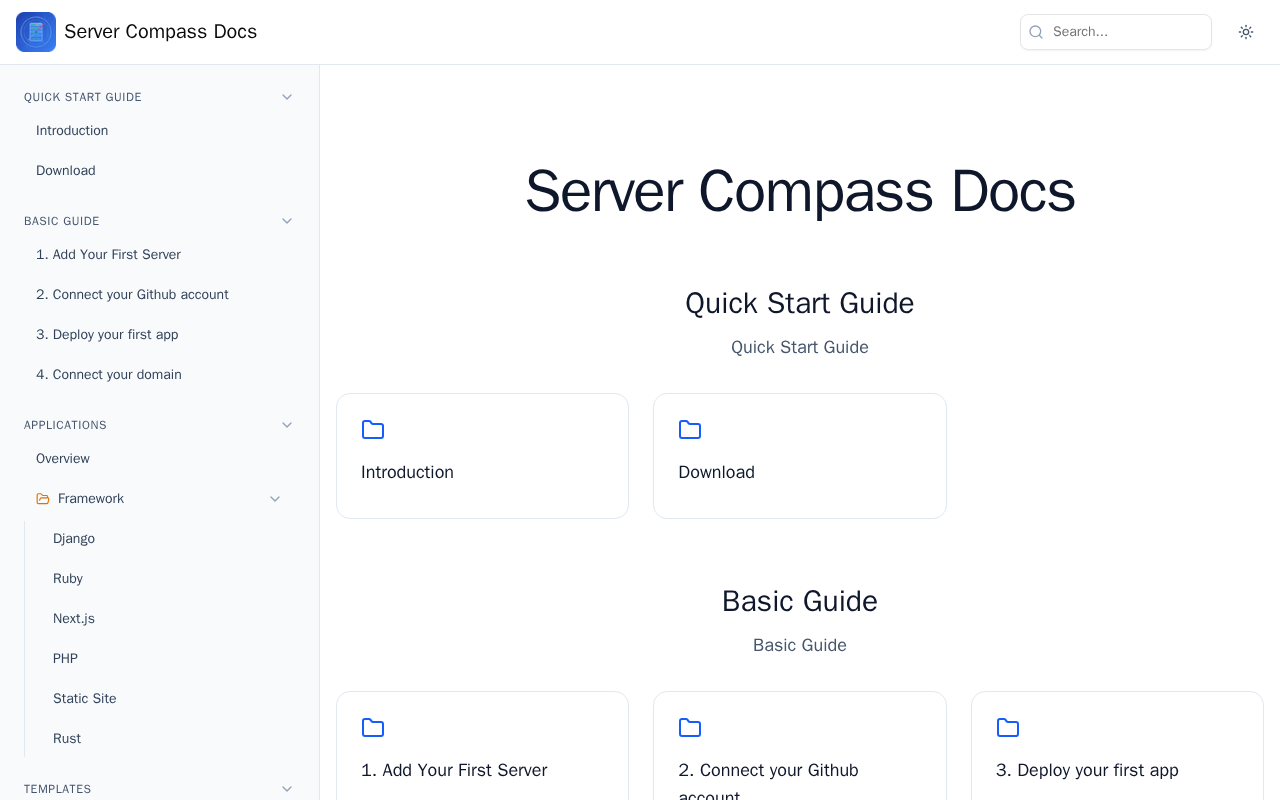Screen dimensions: 1280x800
Task: Collapse the Quick Start Guide sidebar section
Action: tap(287, 97)
